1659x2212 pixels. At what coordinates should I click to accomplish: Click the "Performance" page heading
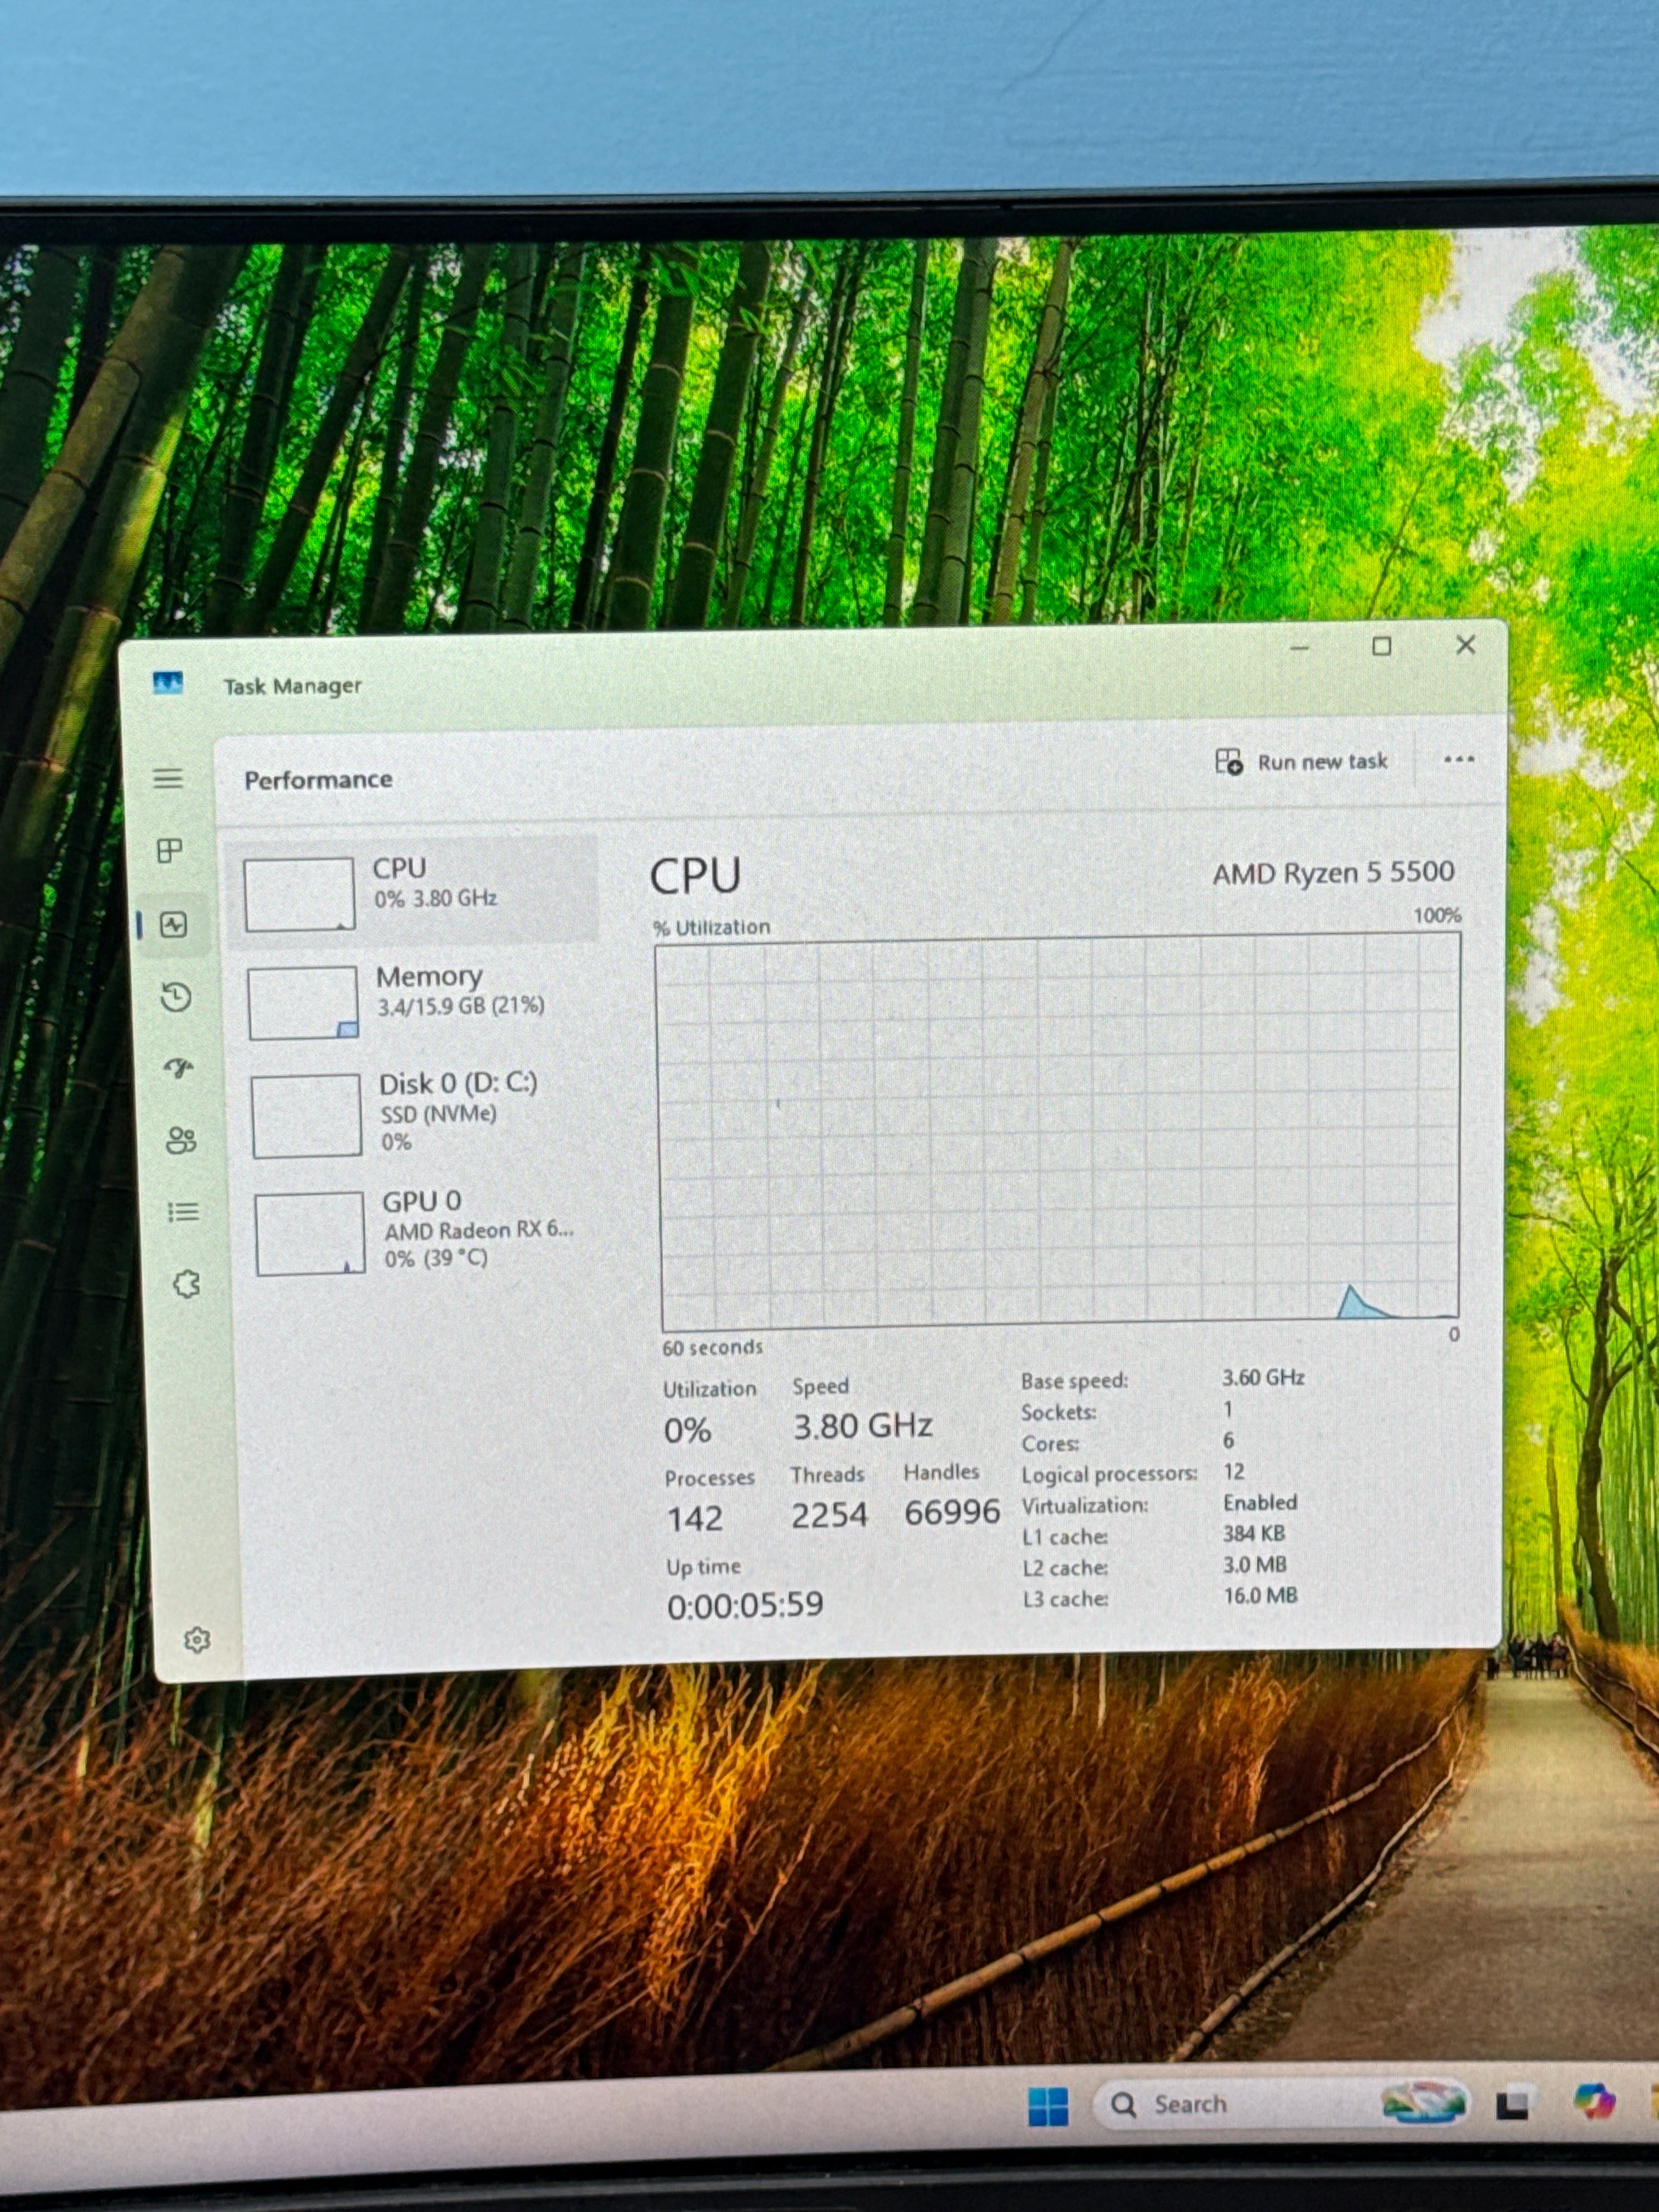tap(318, 779)
